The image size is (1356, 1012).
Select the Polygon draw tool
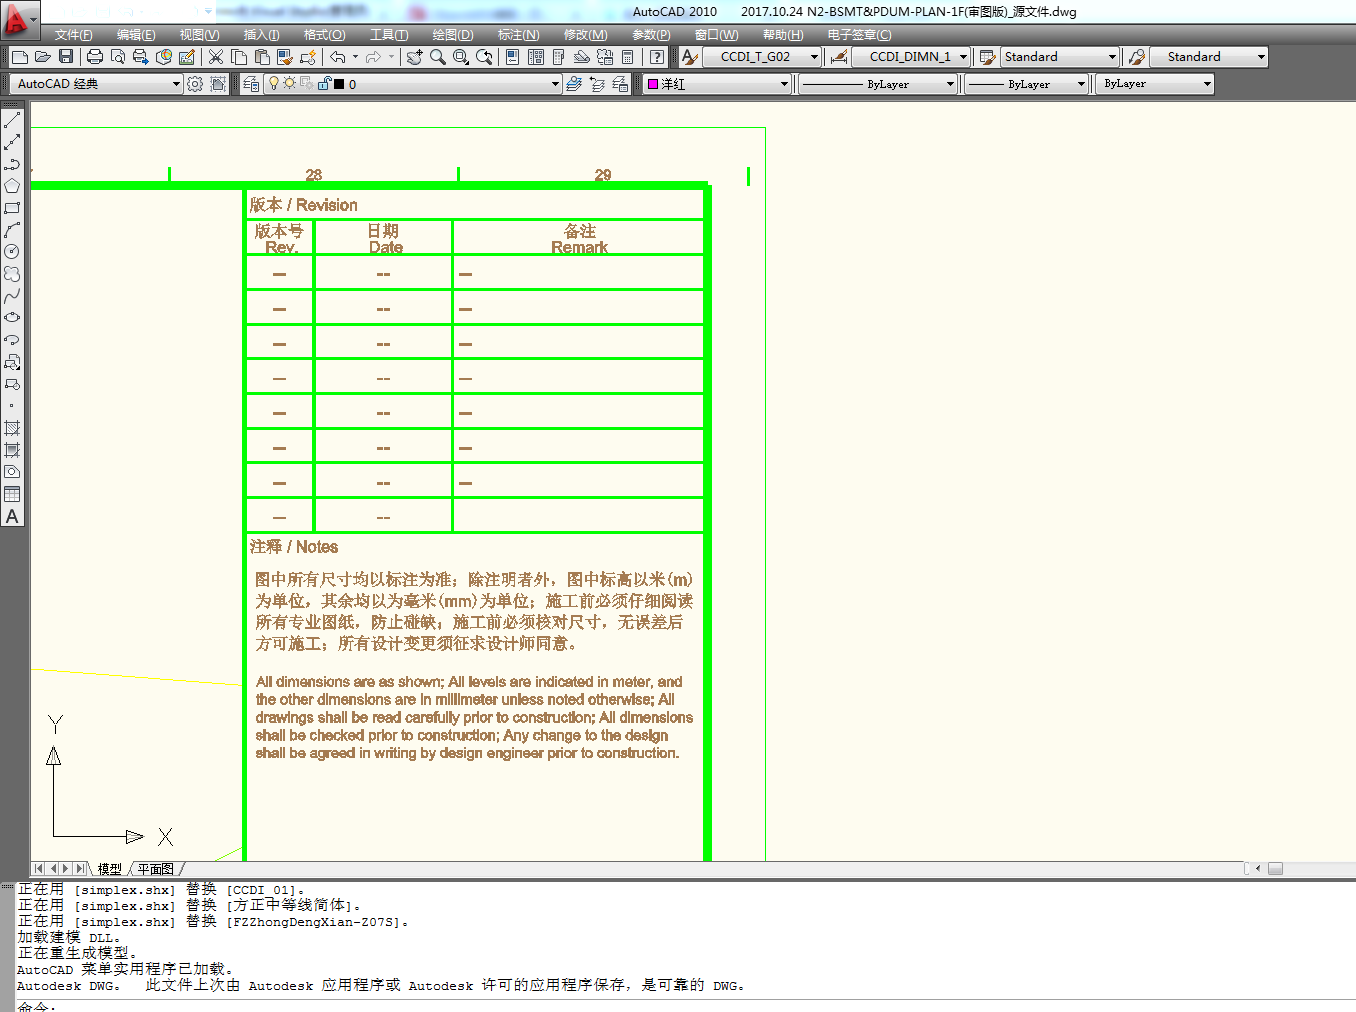[x=12, y=186]
